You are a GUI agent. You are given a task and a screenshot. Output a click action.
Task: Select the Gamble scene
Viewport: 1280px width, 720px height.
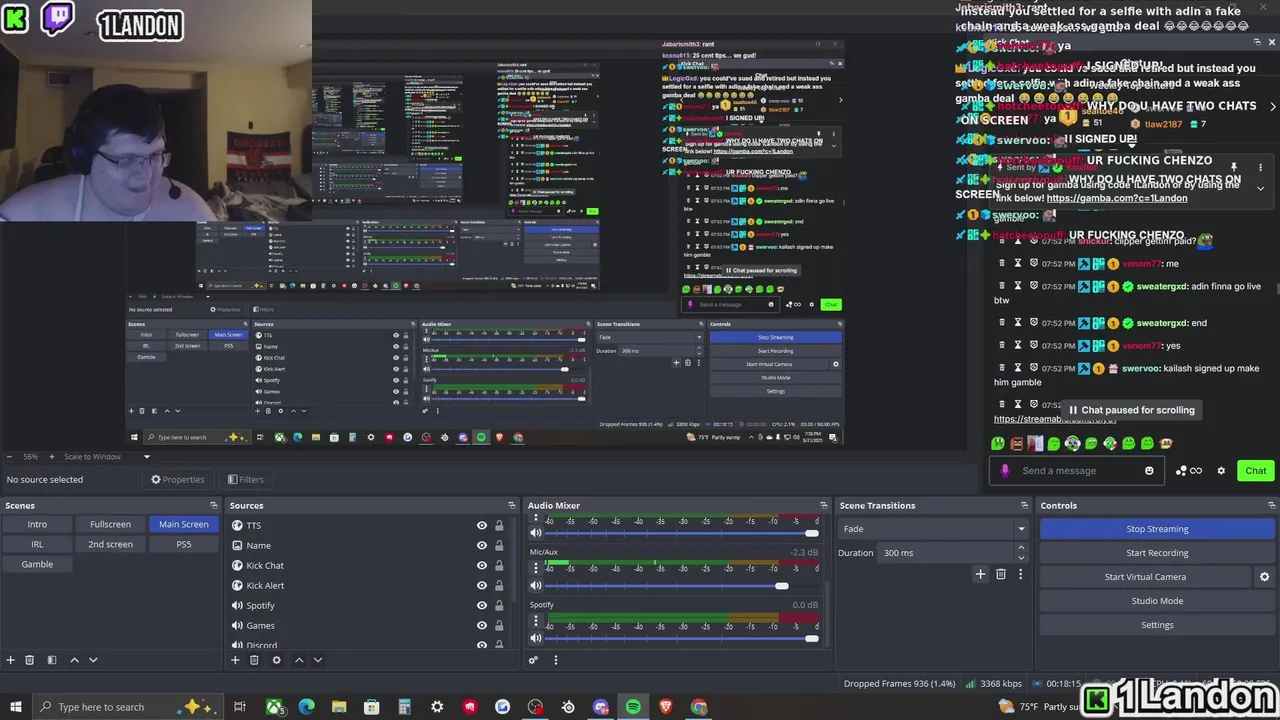37,564
